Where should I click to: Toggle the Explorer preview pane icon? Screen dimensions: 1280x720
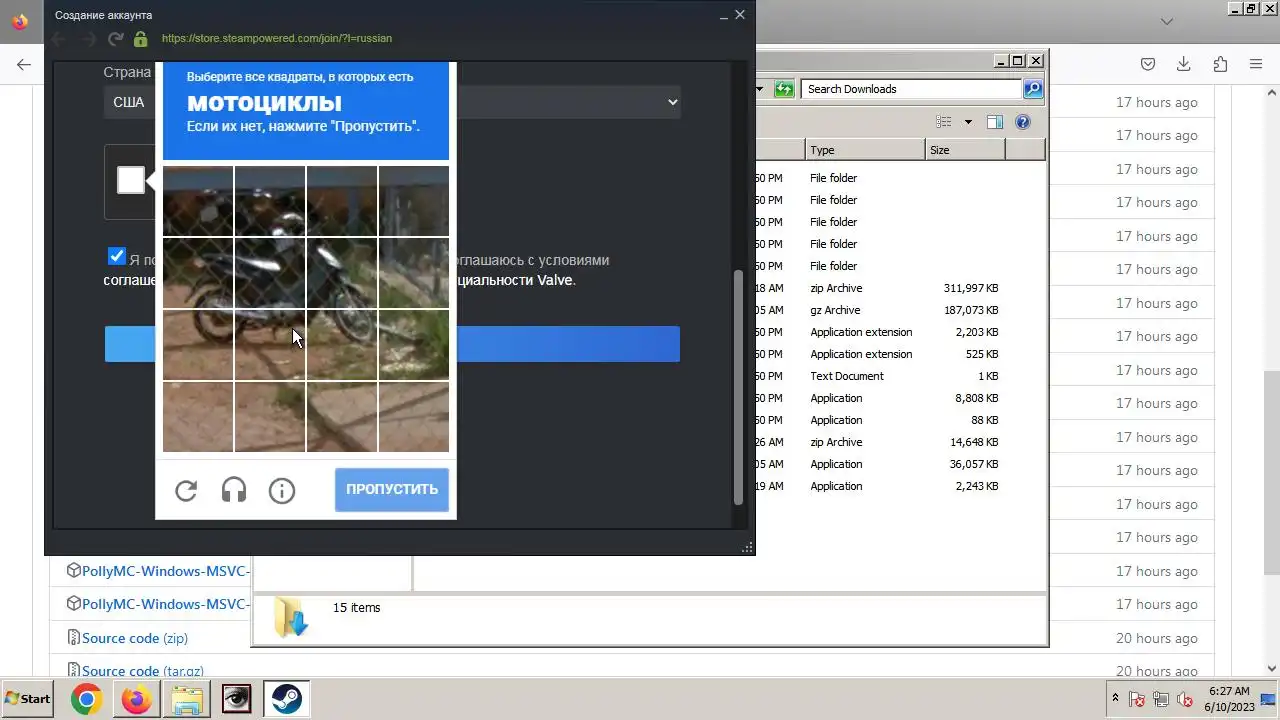[x=995, y=122]
